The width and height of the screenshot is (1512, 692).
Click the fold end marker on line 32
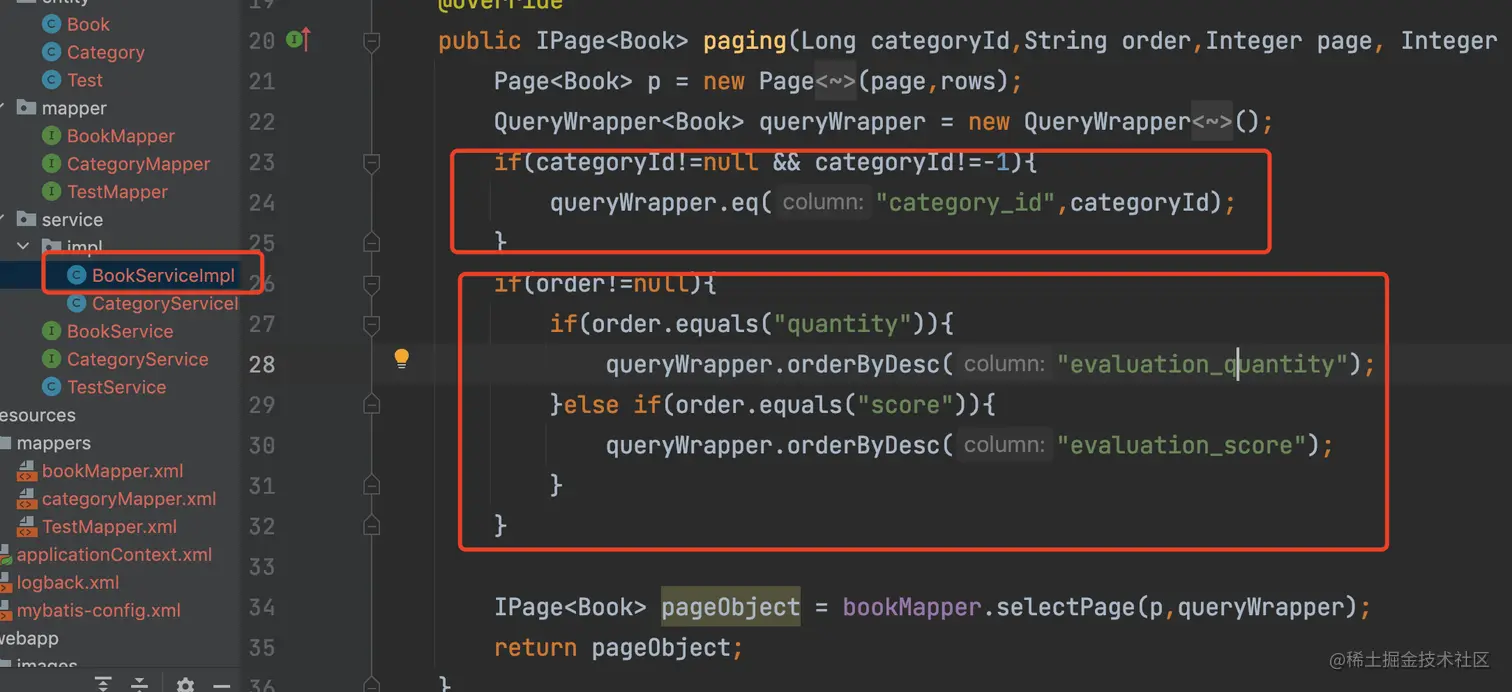[x=372, y=526]
